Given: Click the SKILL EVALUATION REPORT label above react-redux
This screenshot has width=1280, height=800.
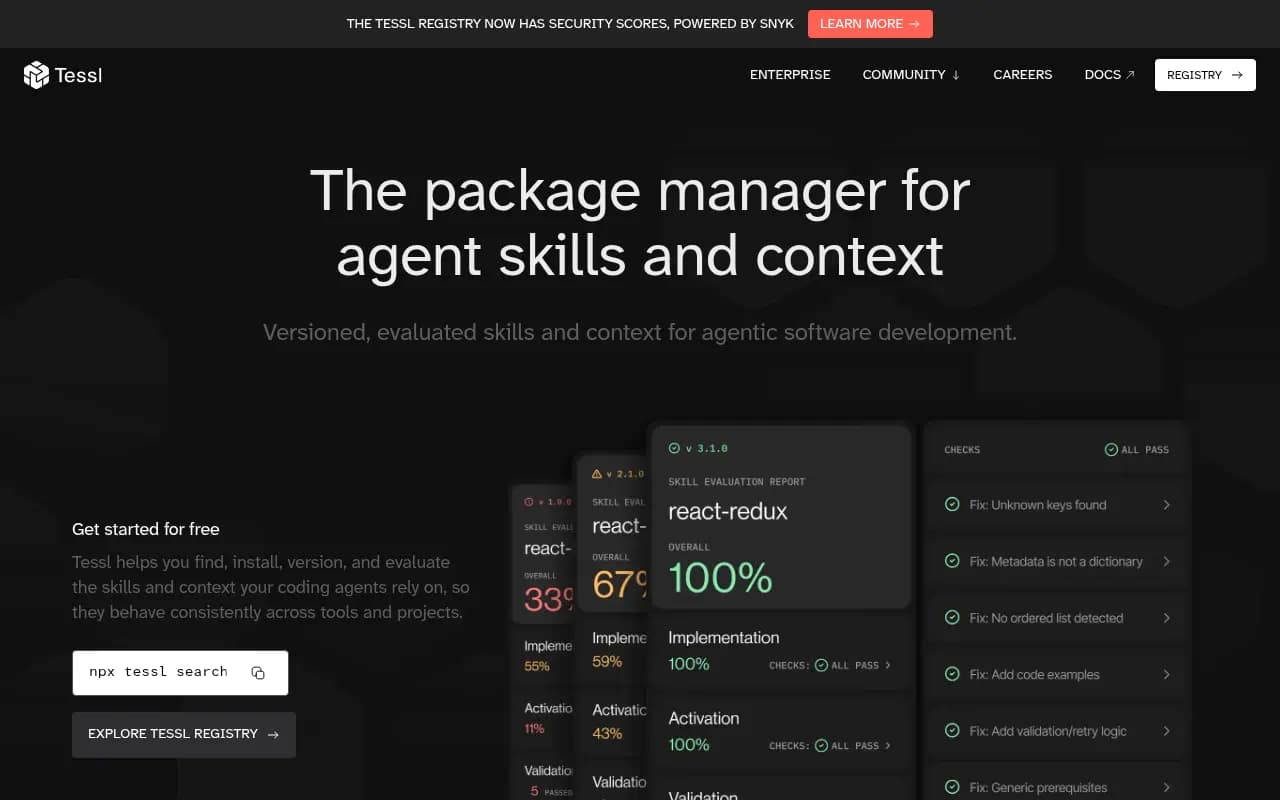Looking at the screenshot, I should coord(737,482).
